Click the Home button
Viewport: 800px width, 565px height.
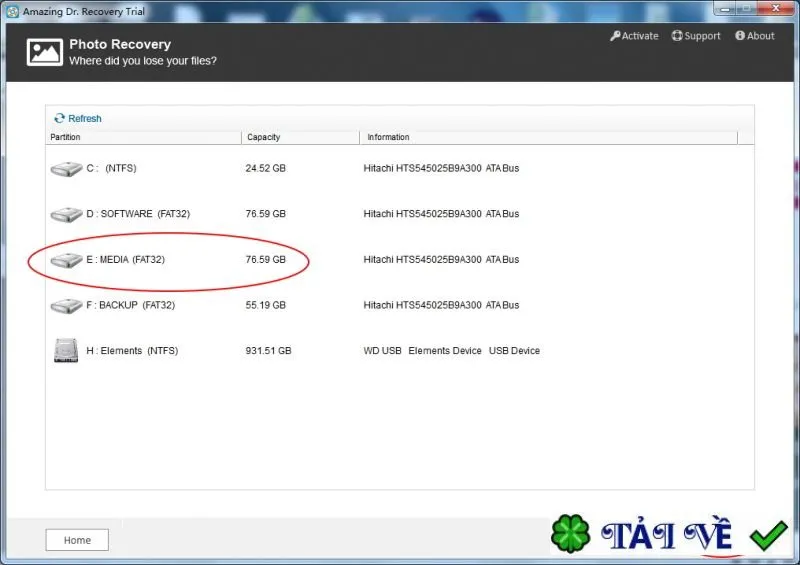tap(77, 540)
